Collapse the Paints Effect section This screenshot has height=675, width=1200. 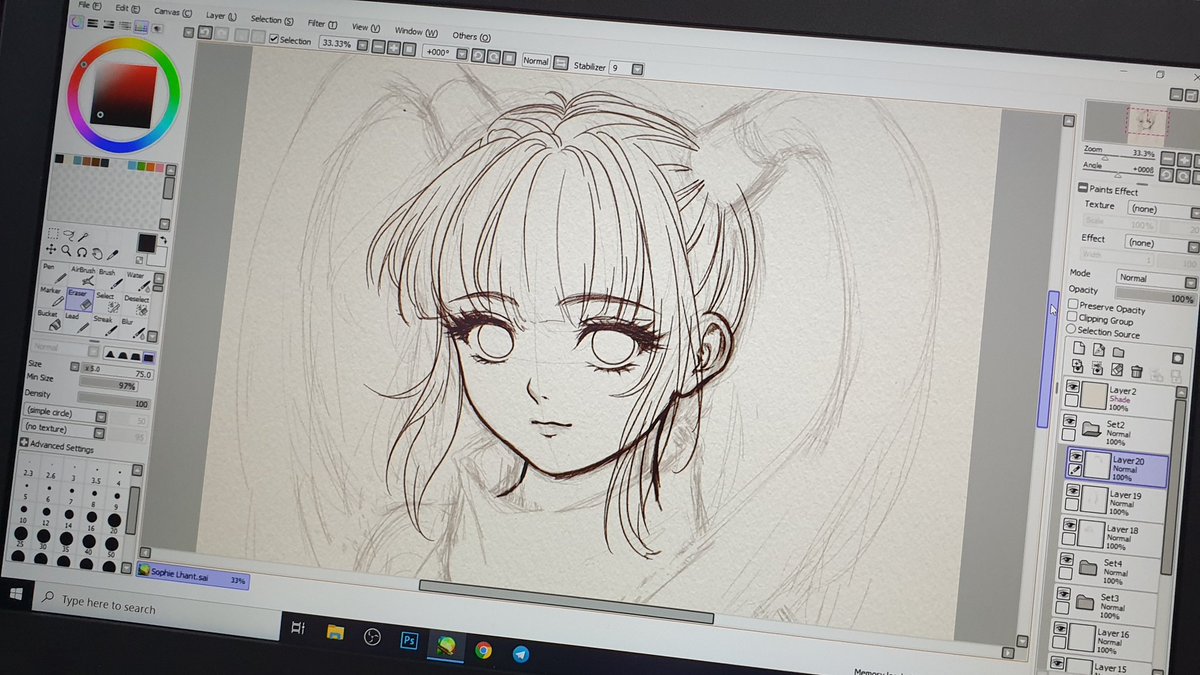point(1082,188)
